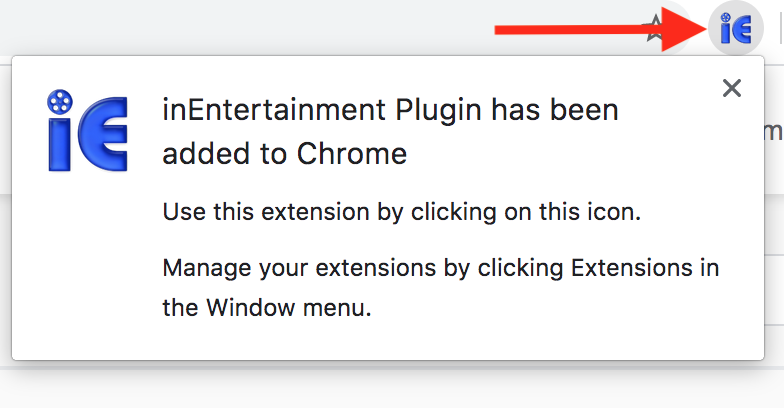Click the inEntertainment extension icon in the toolbar
Viewport: 784px width, 408px height.
click(x=735, y=30)
